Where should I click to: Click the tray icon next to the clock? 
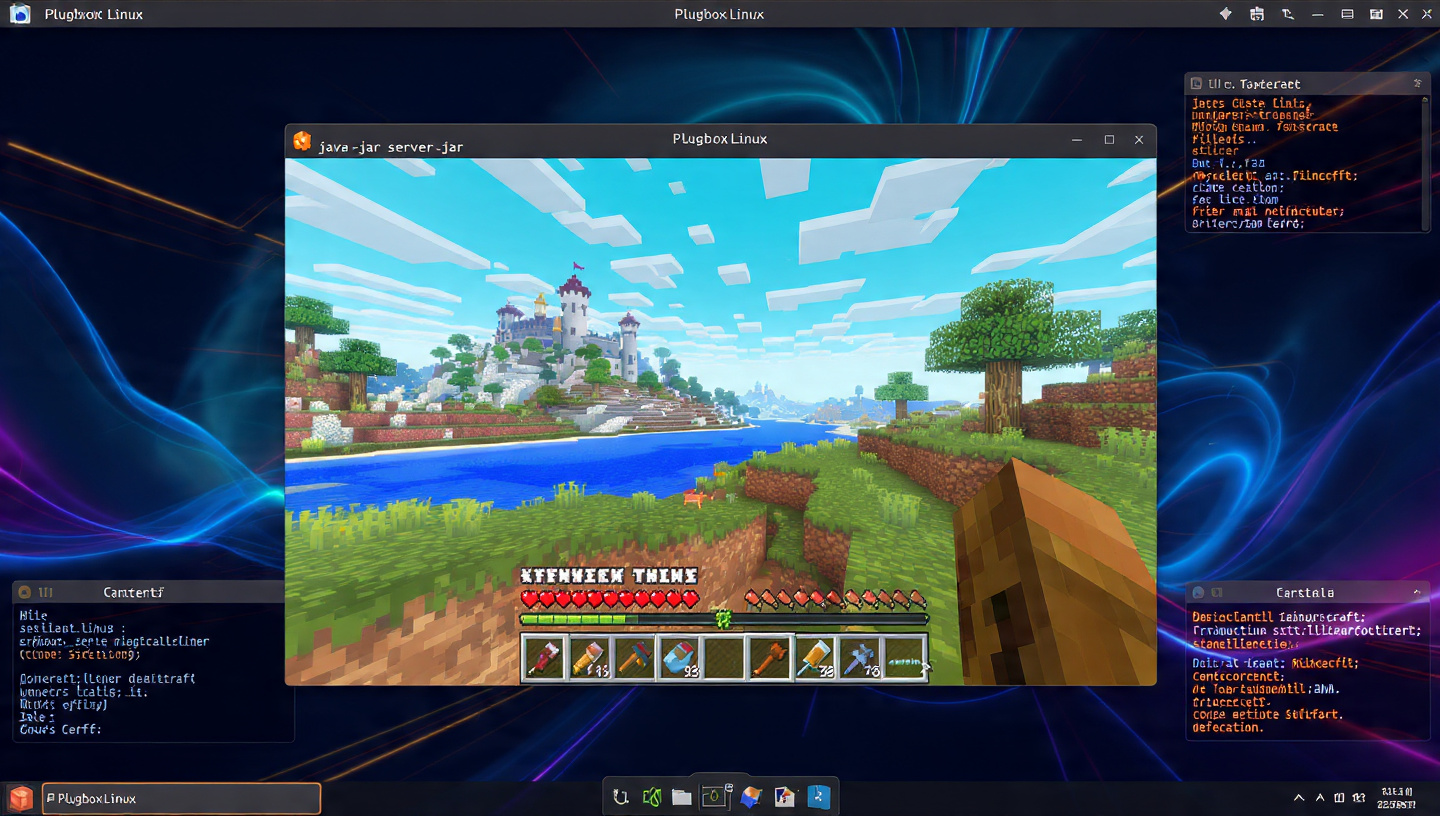(x=1359, y=798)
